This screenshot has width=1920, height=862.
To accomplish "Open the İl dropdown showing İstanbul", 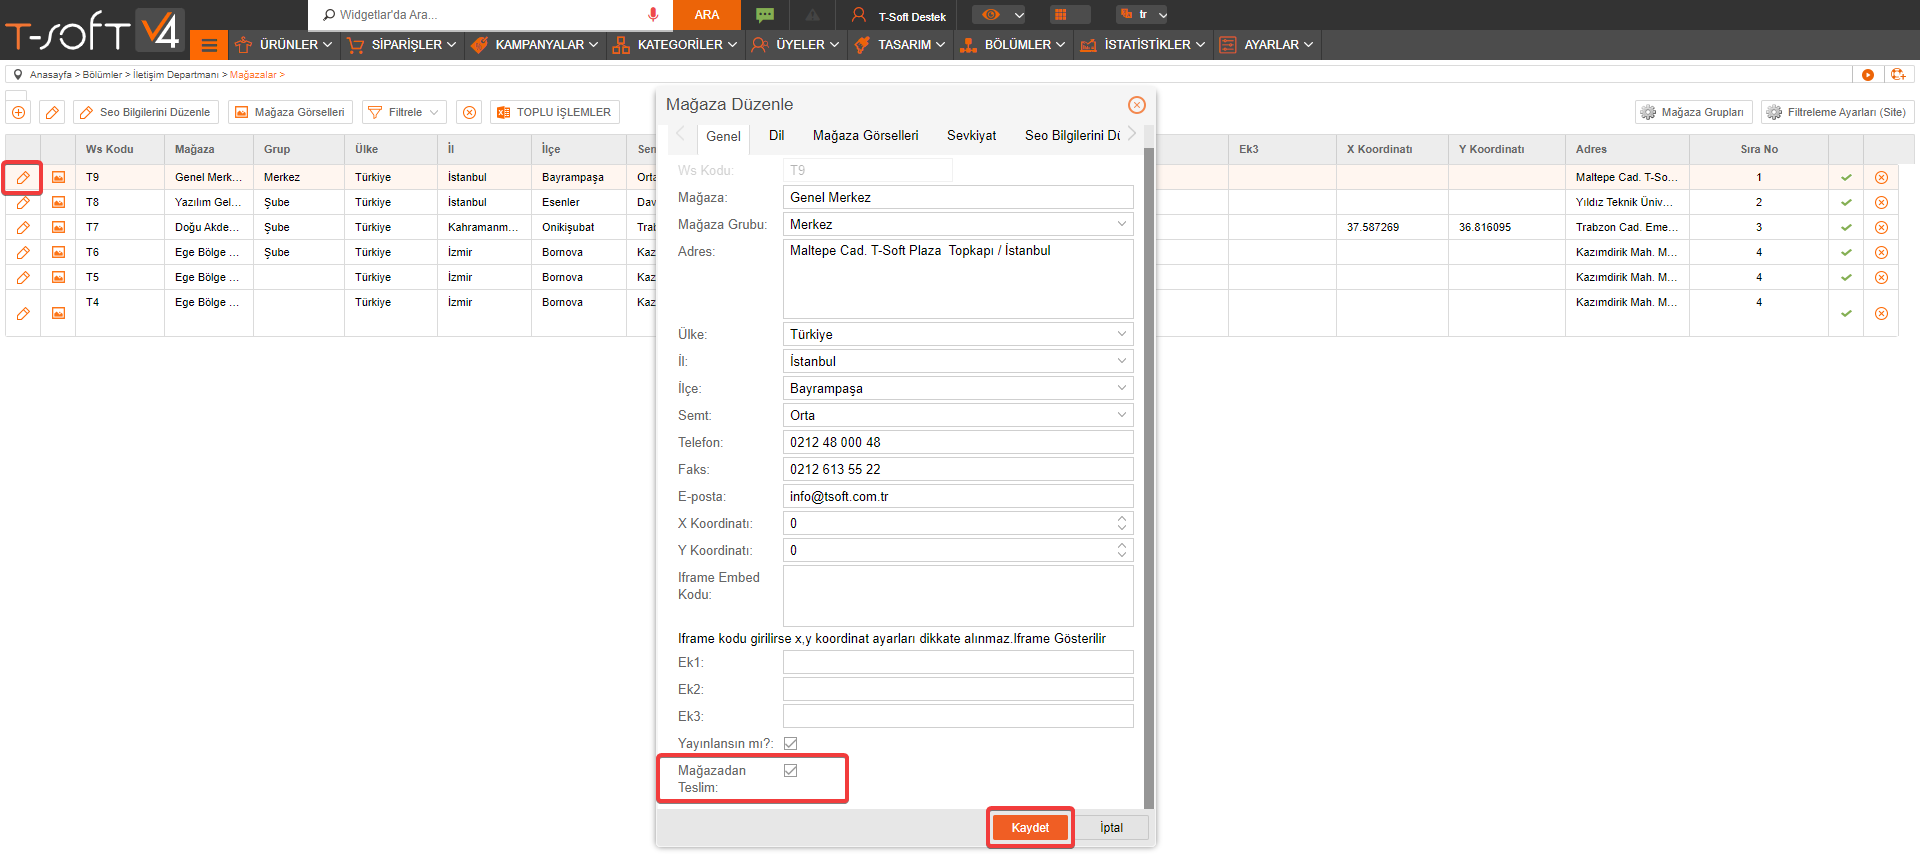I will tap(958, 361).
